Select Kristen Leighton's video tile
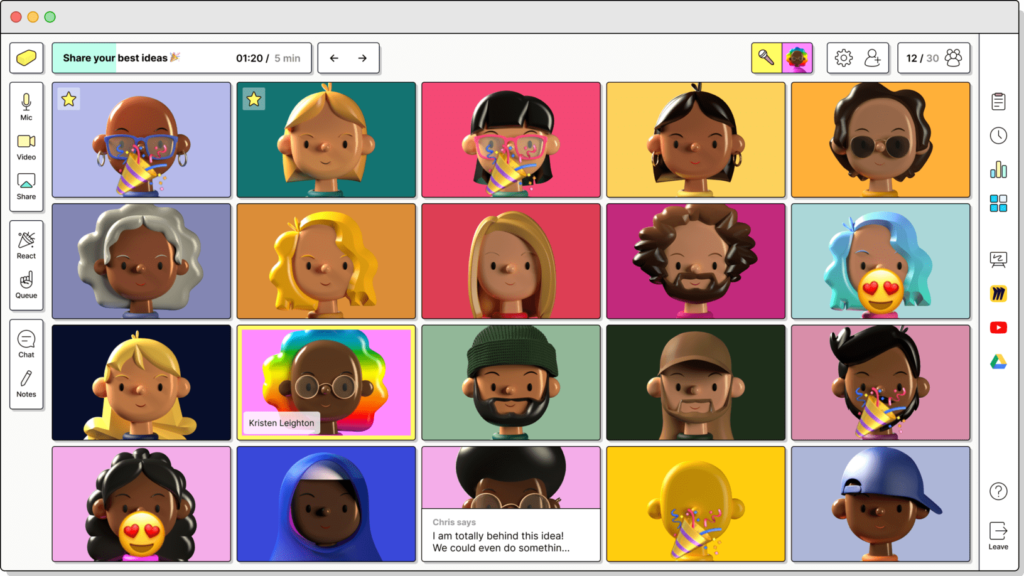The height and width of the screenshot is (576, 1024). click(326, 382)
